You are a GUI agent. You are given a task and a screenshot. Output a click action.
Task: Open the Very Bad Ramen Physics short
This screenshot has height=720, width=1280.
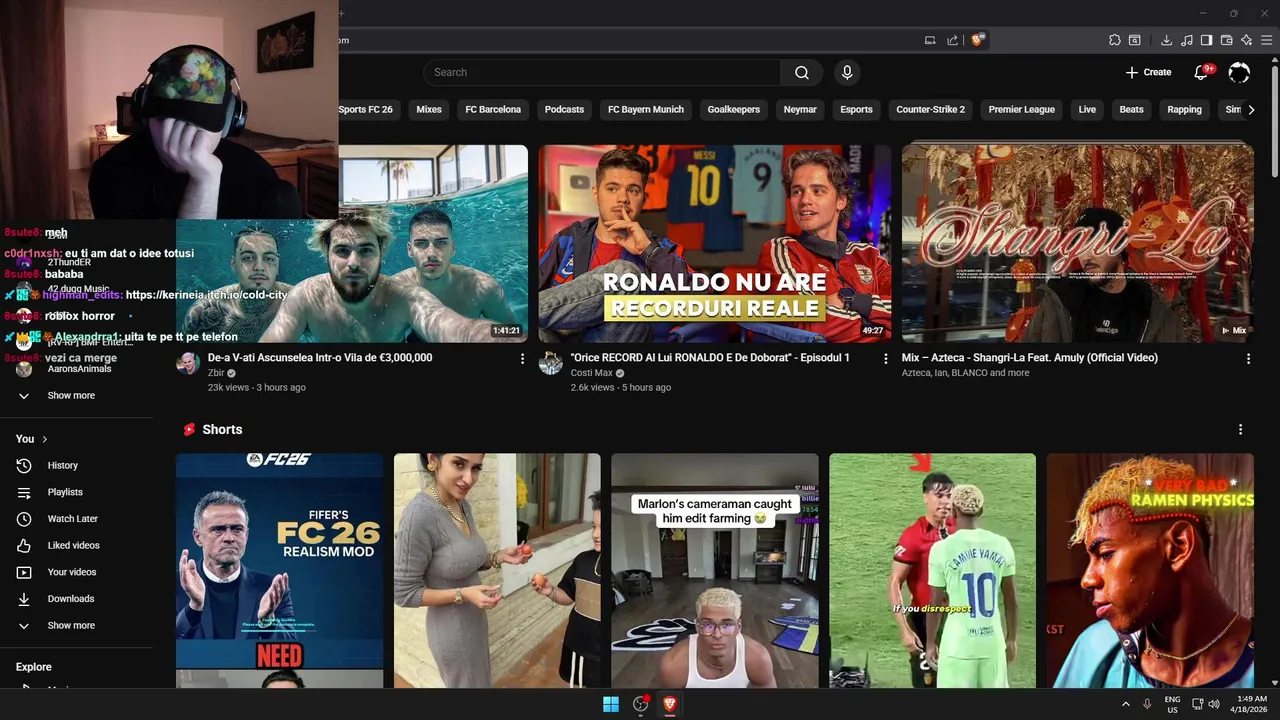tap(1150, 570)
